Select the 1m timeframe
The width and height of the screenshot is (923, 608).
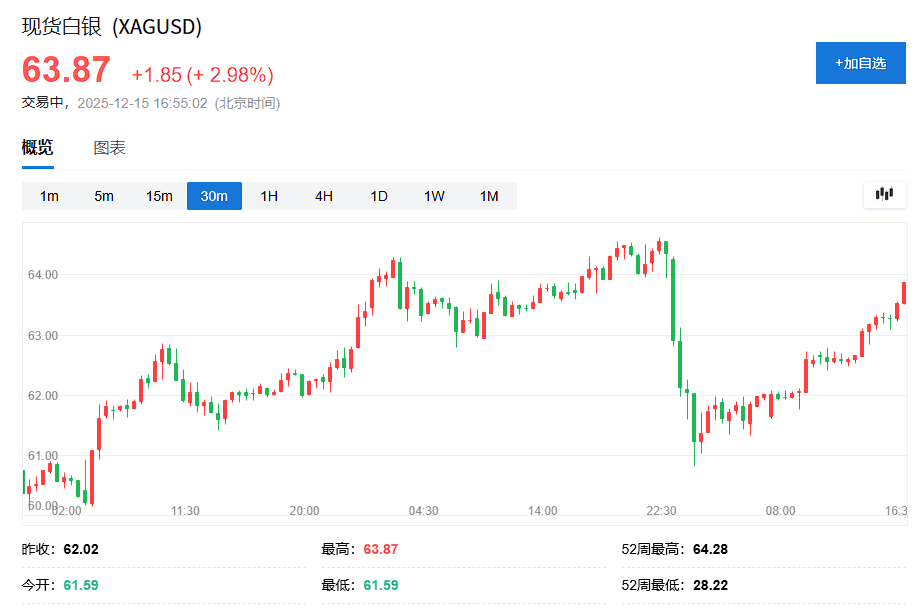(47, 196)
